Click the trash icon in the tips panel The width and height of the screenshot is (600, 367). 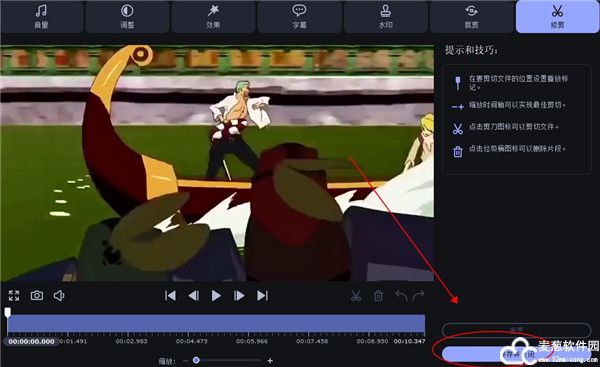(x=458, y=152)
